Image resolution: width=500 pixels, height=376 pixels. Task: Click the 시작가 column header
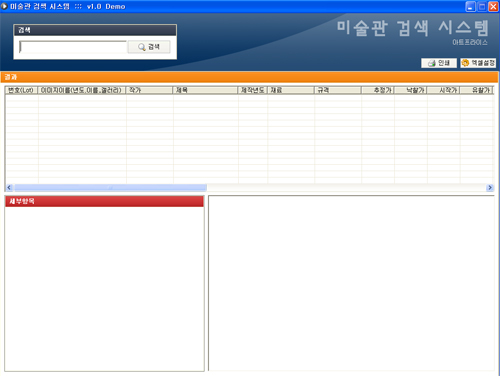click(443, 90)
